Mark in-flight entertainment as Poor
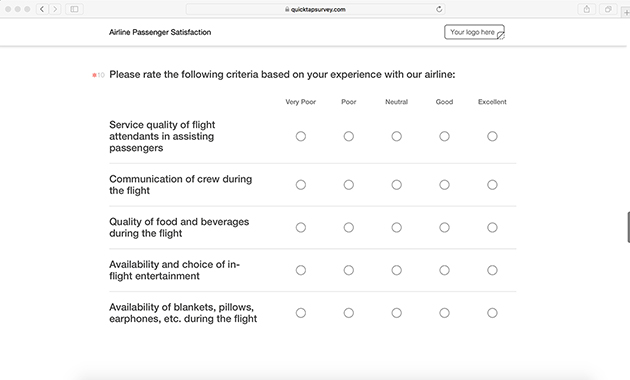630x380 pixels. 349,270
